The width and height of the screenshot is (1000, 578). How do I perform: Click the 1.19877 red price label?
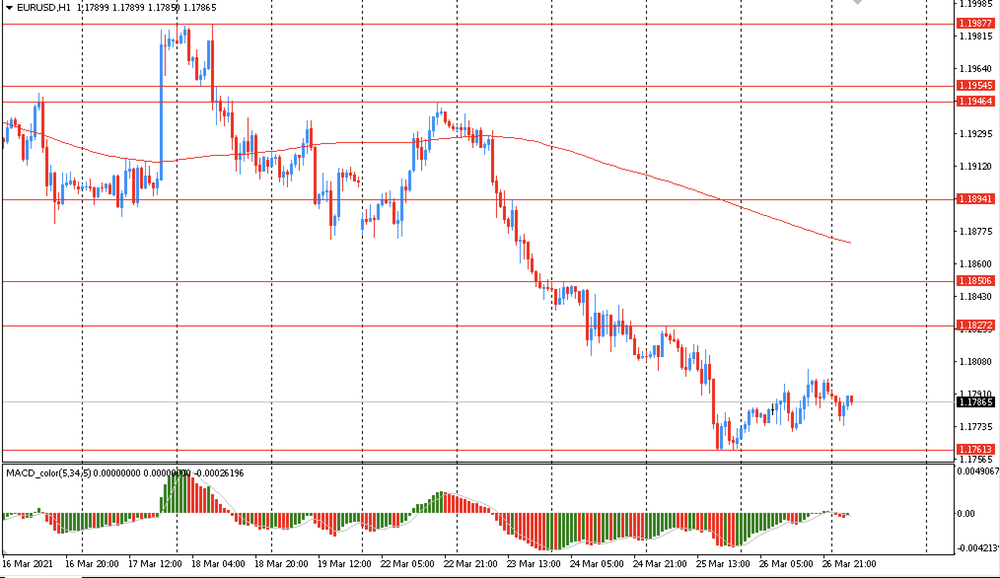point(976,24)
